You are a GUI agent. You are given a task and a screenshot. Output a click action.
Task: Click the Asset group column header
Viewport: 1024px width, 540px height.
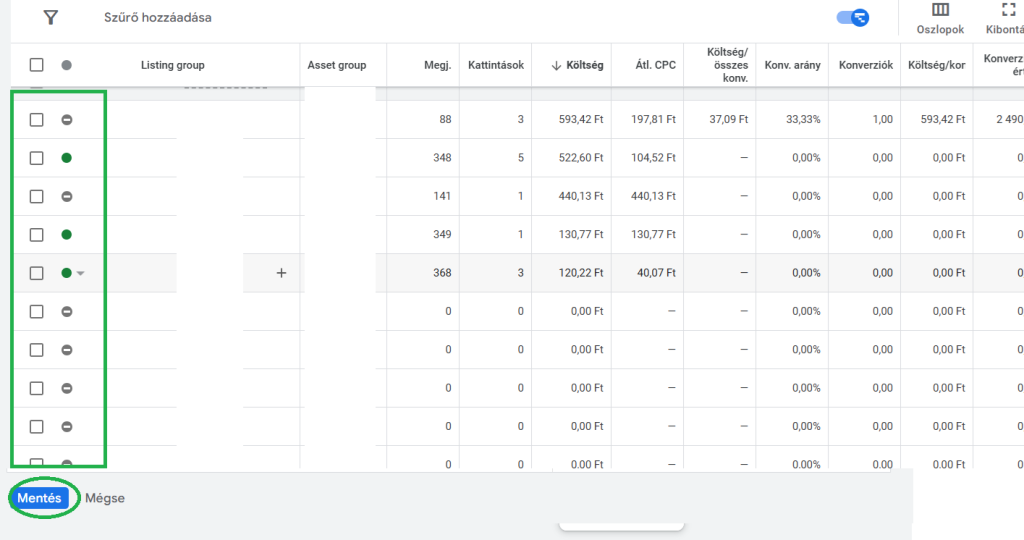(336, 65)
